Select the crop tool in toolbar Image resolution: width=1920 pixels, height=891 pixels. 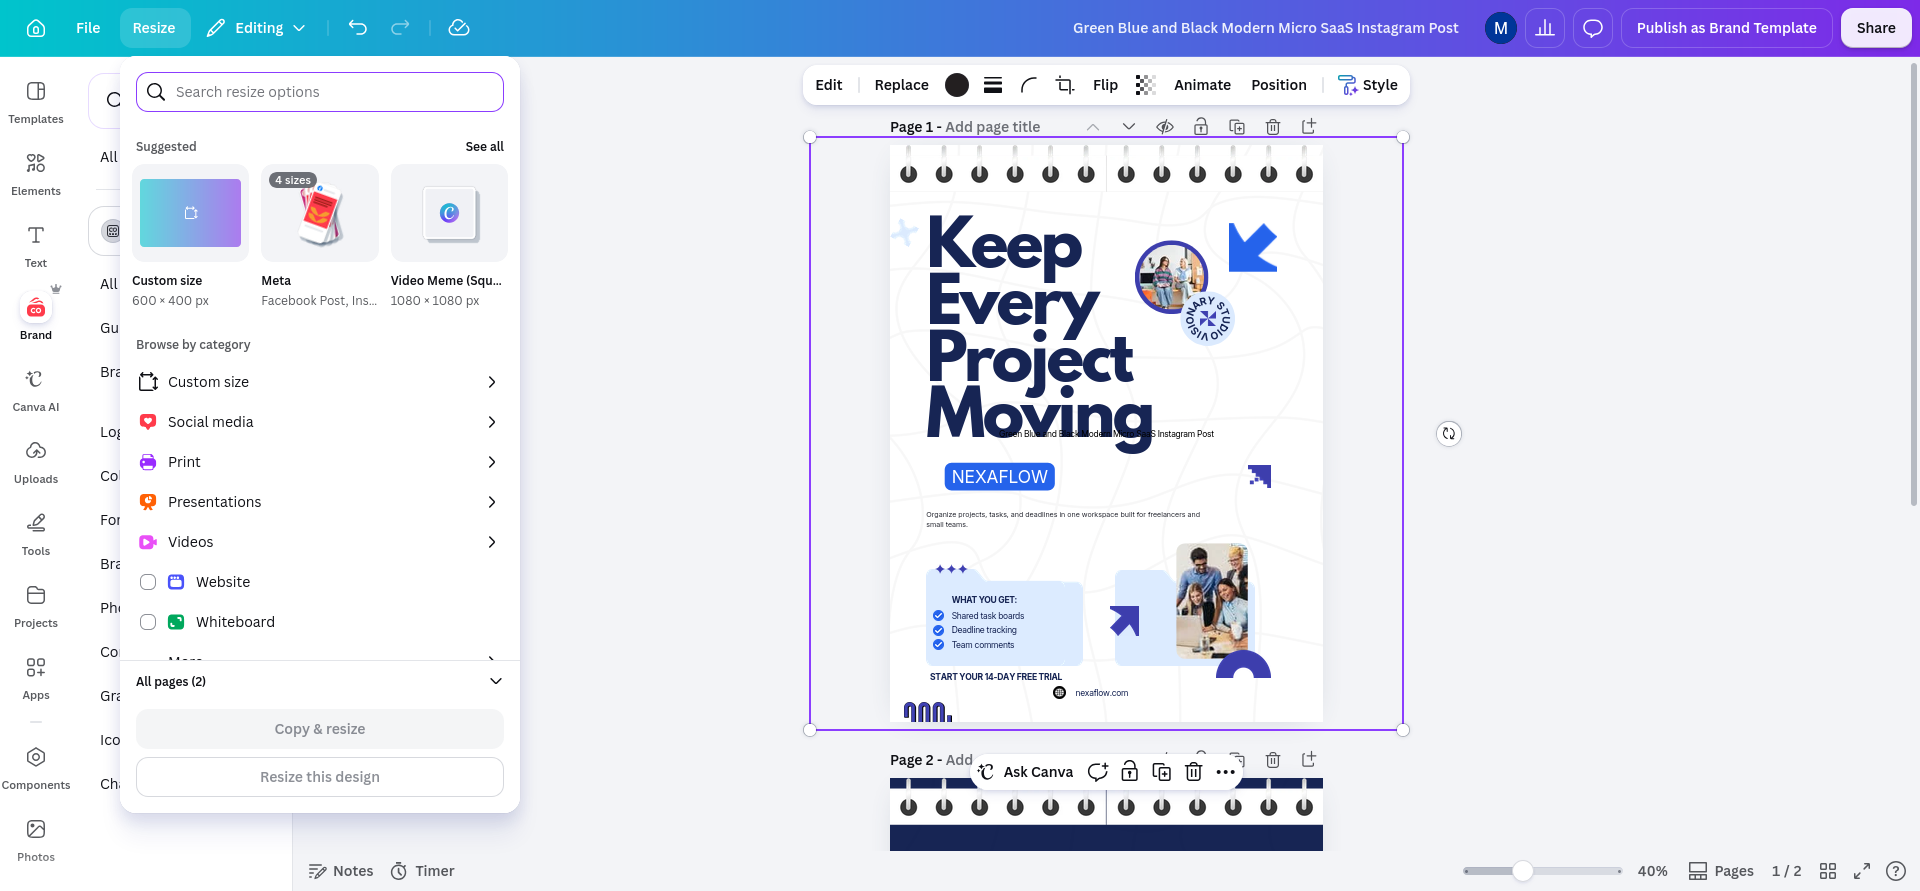click(1065, 85)
